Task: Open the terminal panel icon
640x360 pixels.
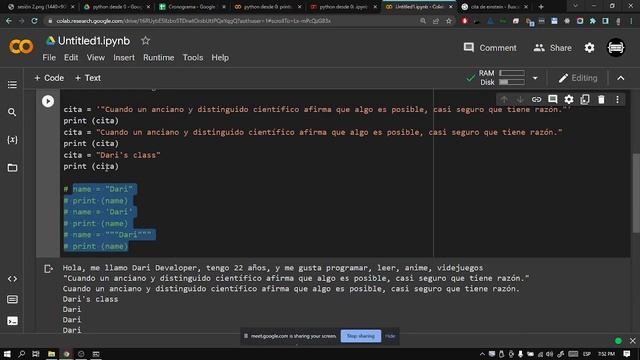Action: [x=12, y=321]
